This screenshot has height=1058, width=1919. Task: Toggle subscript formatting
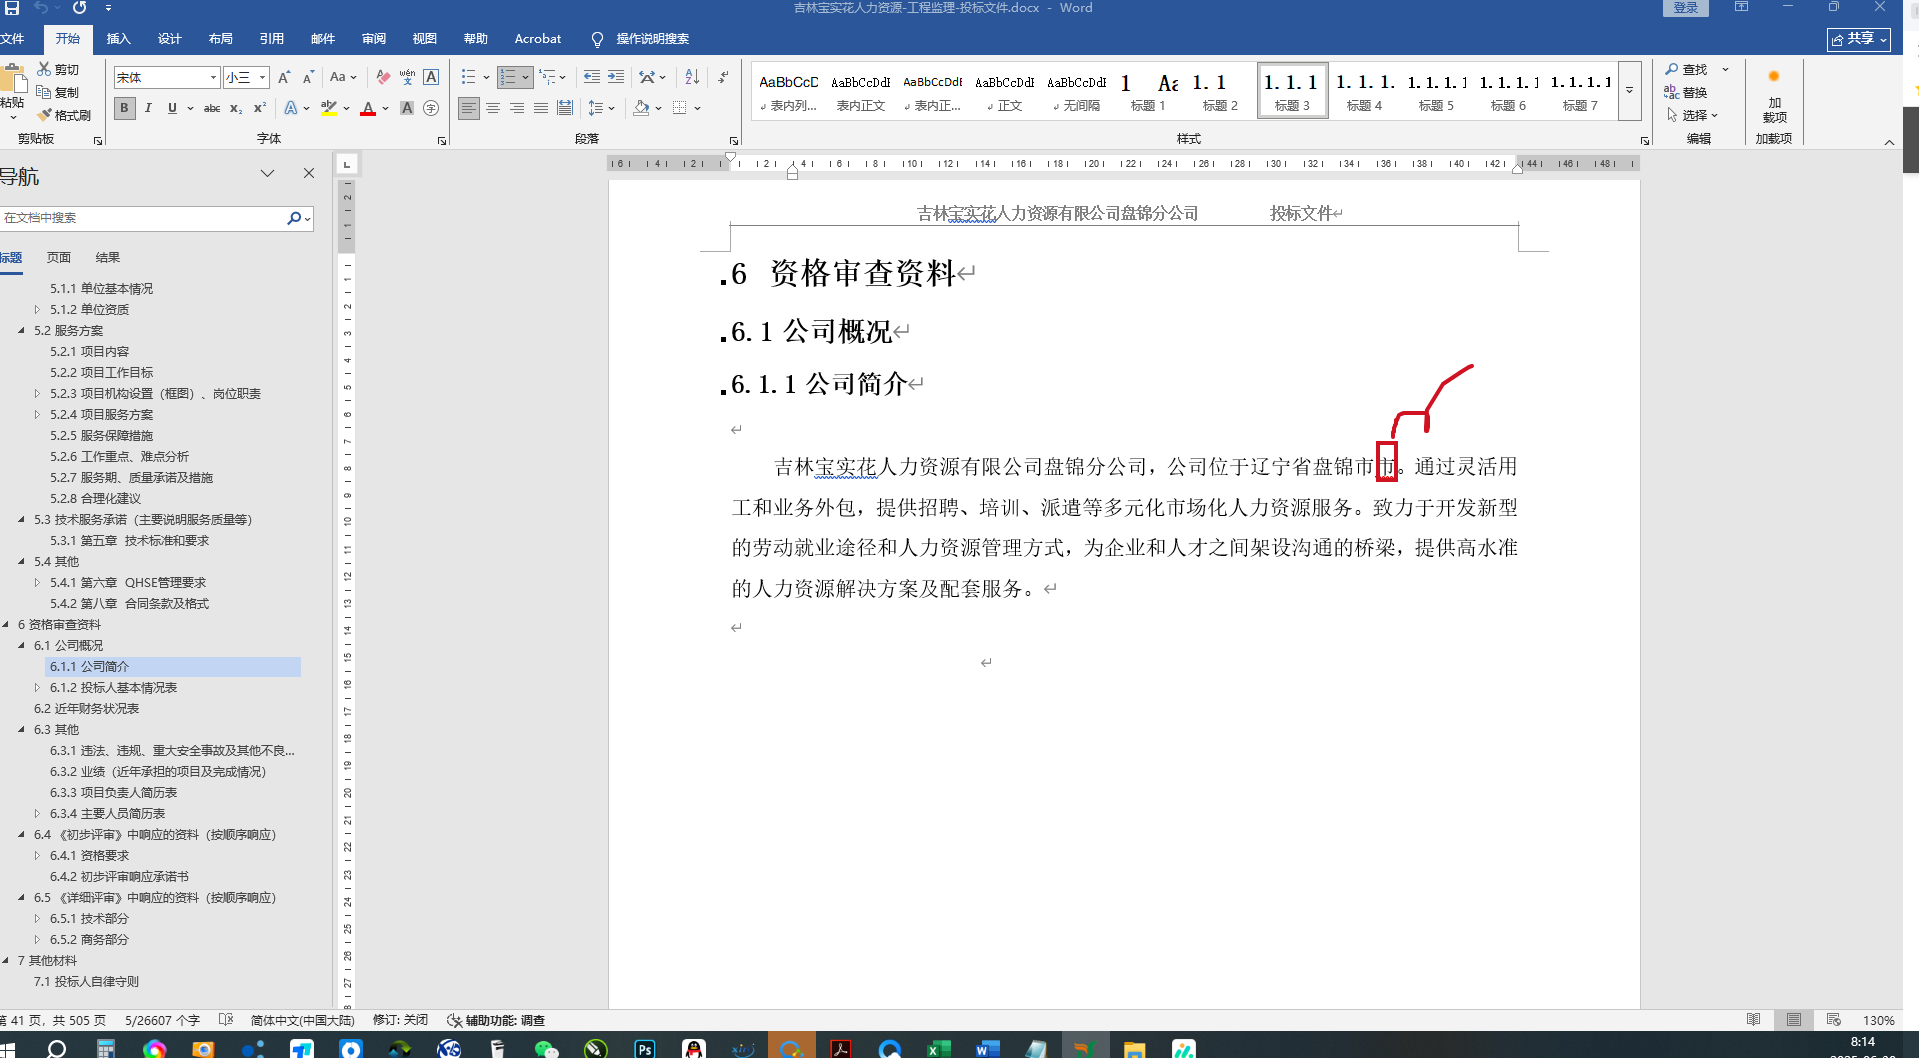coord(236,108)
